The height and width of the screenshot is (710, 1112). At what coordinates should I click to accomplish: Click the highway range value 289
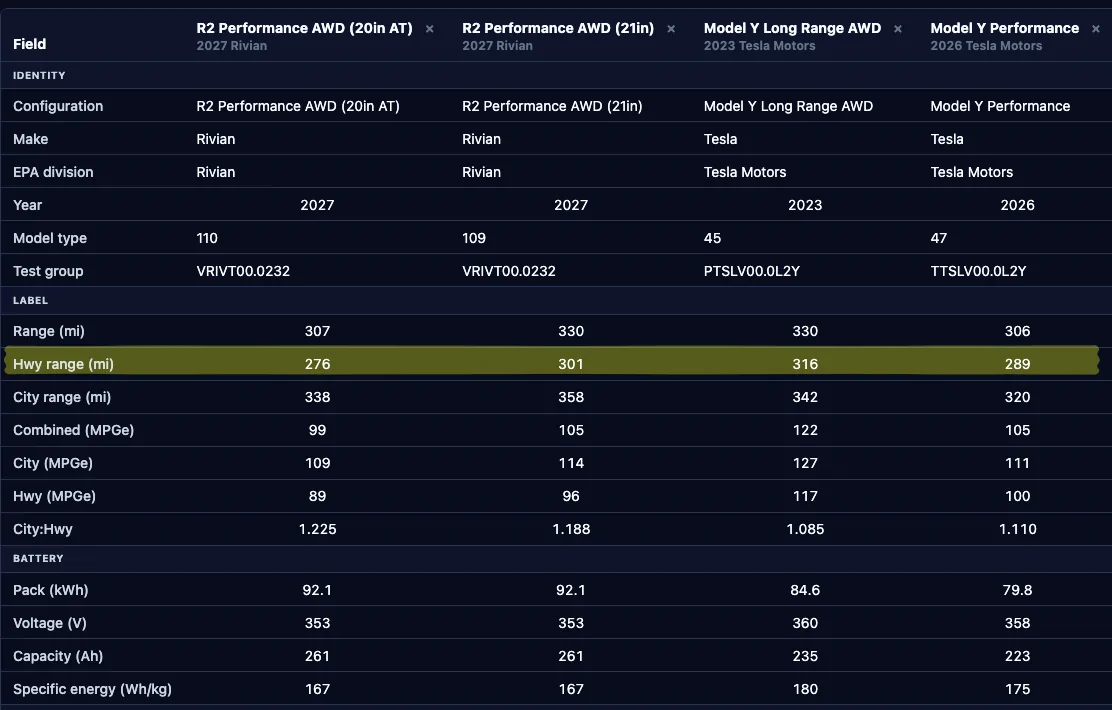point(1018,364)
